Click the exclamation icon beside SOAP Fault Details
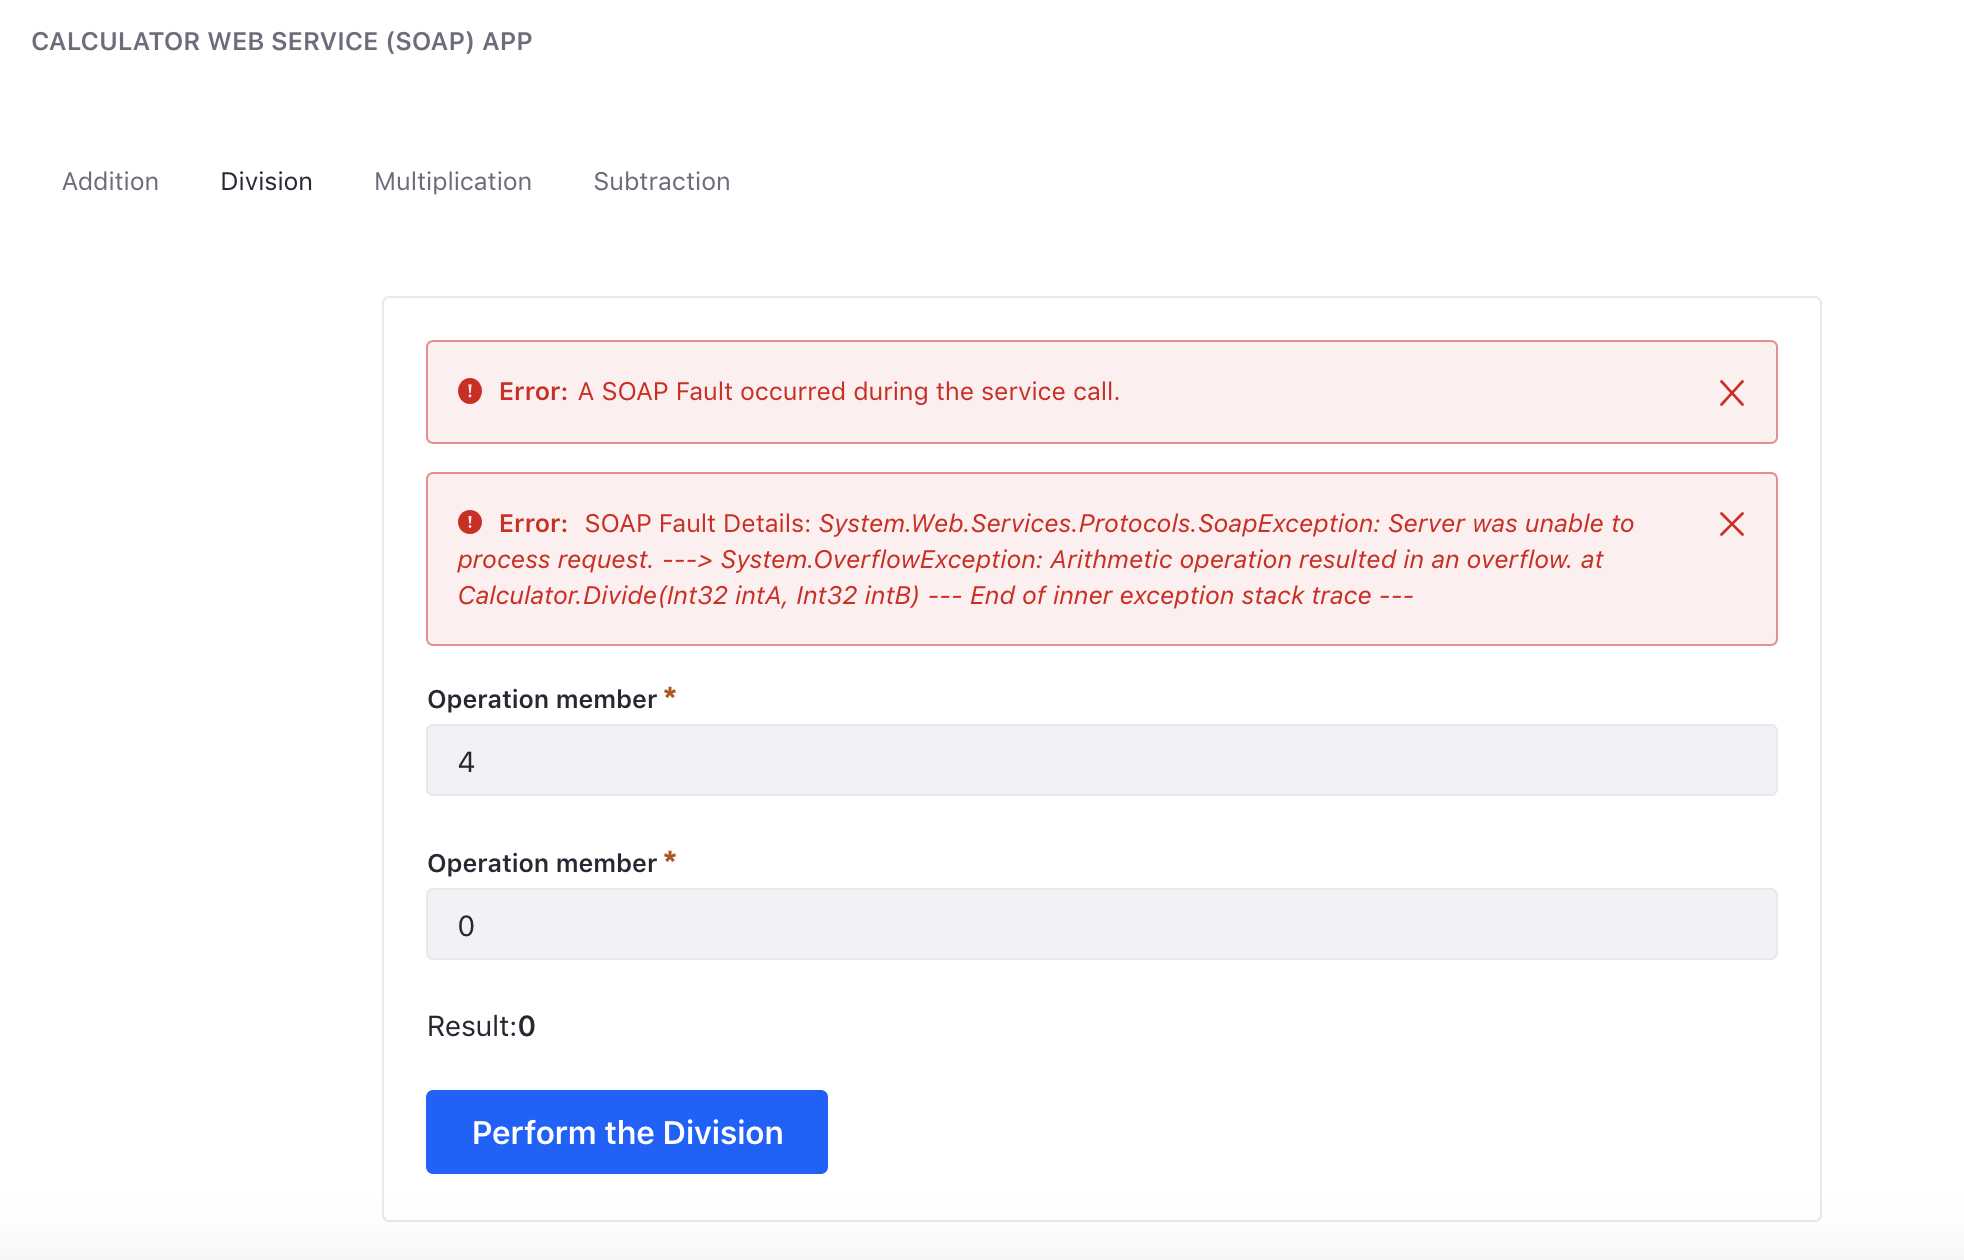 (x=470, y=522)
